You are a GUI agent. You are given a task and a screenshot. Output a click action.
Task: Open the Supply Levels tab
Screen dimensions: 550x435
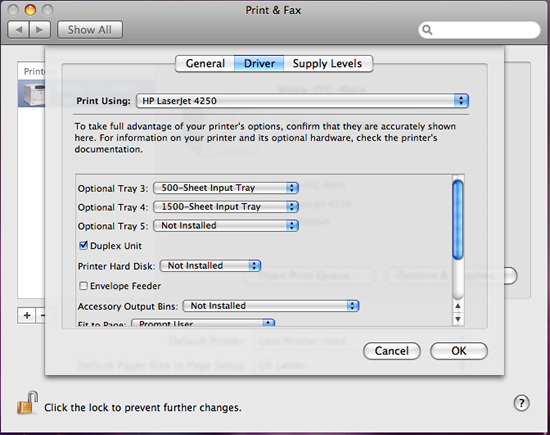tap(328, 63)
